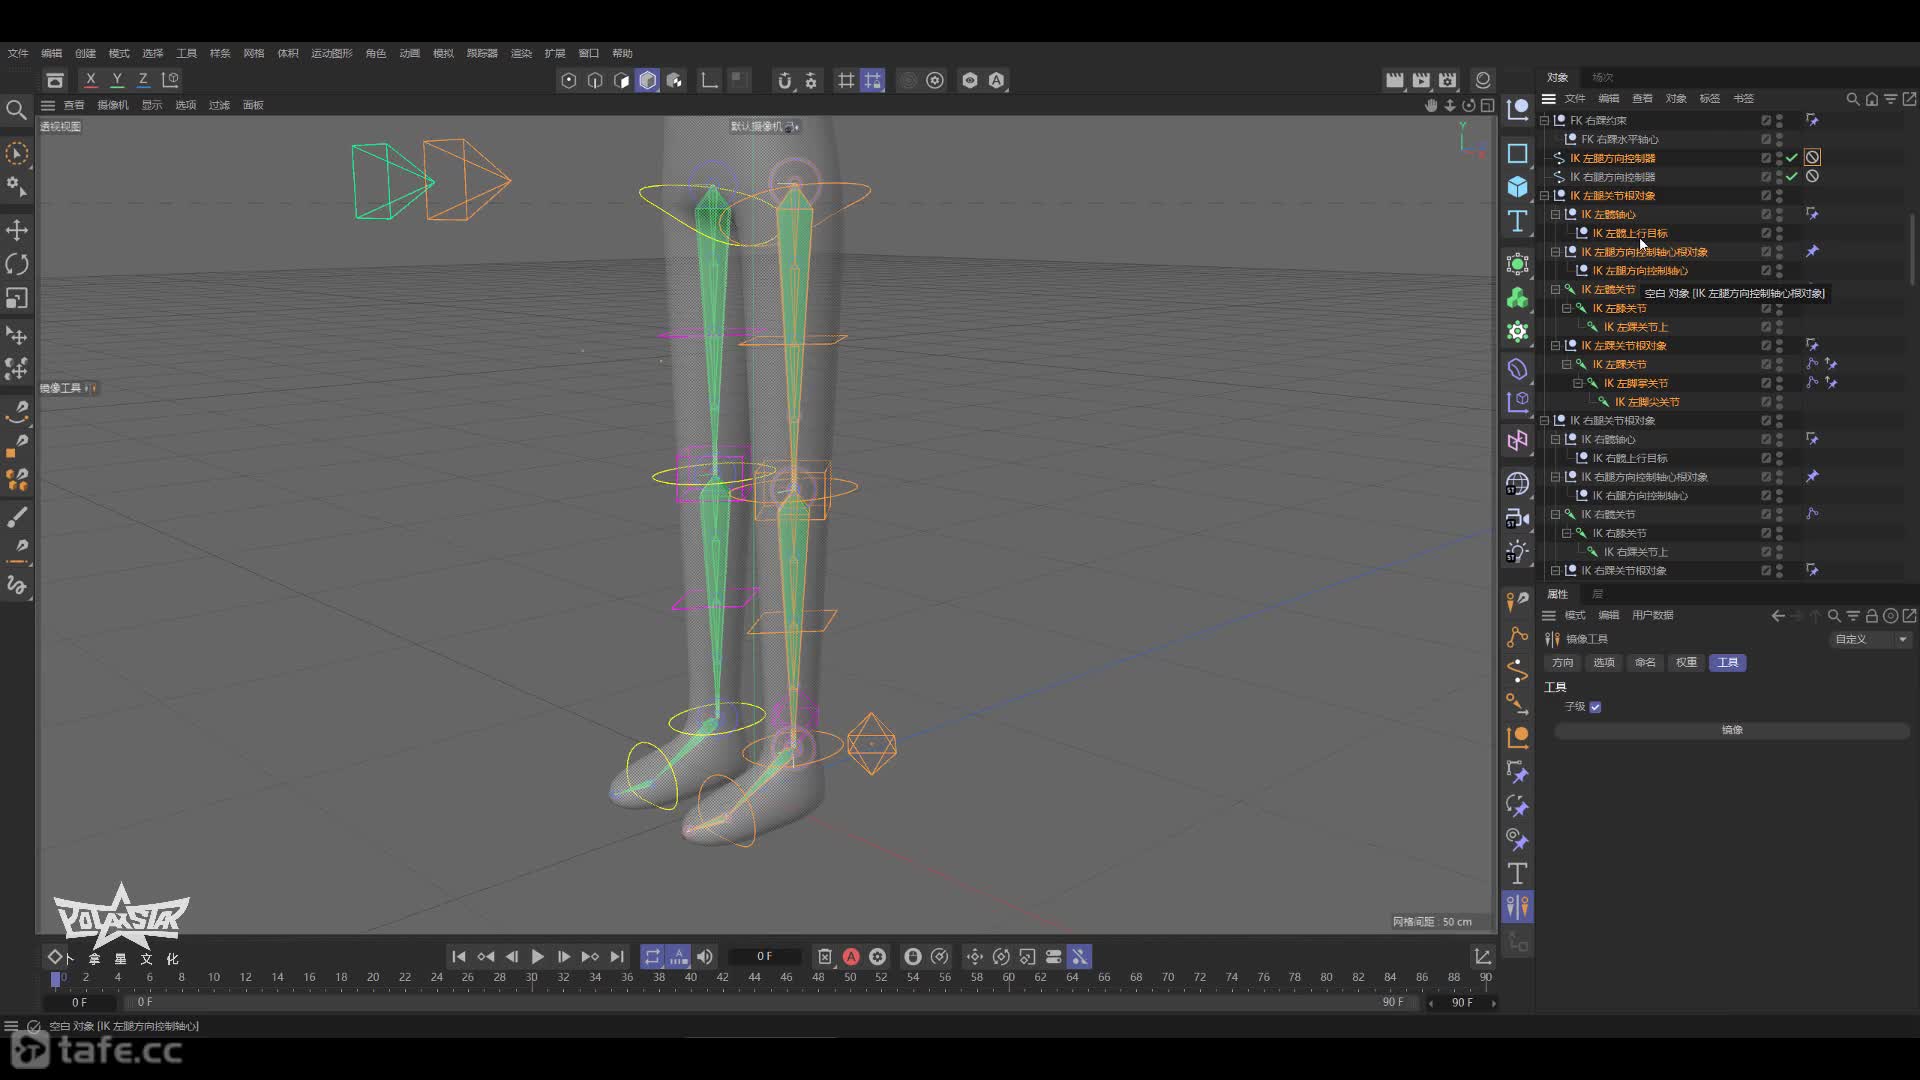This screenshot has height=1080, width=1920.
Task: Toggle Y axis lock
Action: coord(117,80)
